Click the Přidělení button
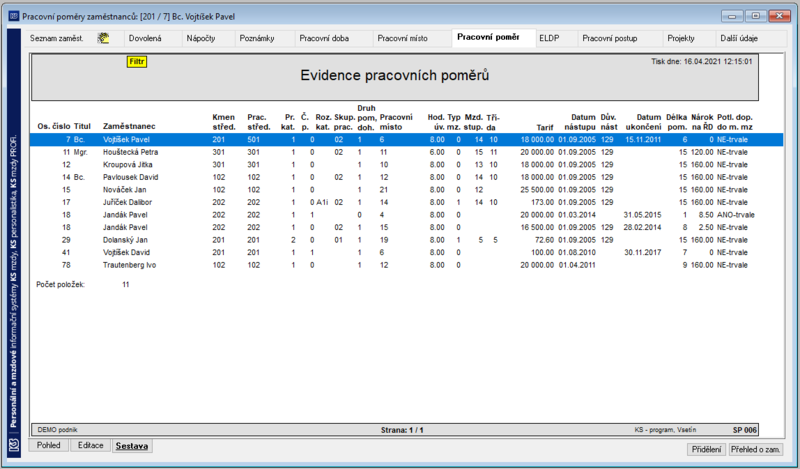 click(707, 450)
